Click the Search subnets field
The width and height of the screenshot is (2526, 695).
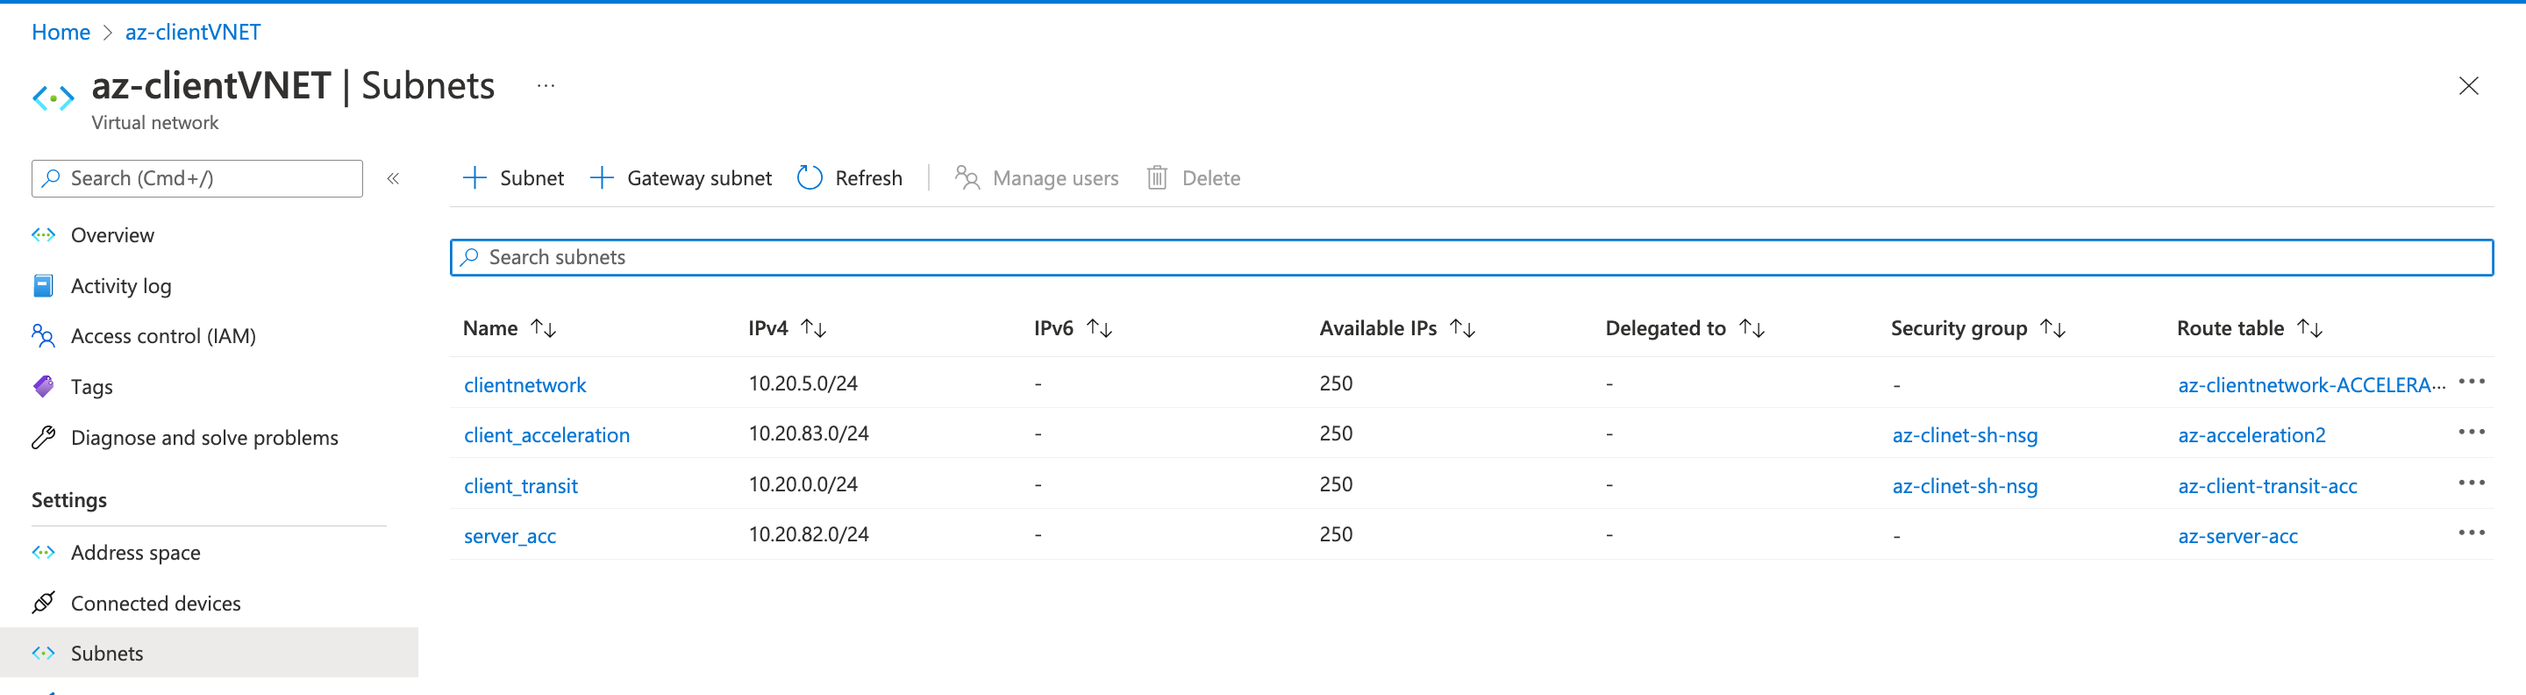pos(1470,257)
